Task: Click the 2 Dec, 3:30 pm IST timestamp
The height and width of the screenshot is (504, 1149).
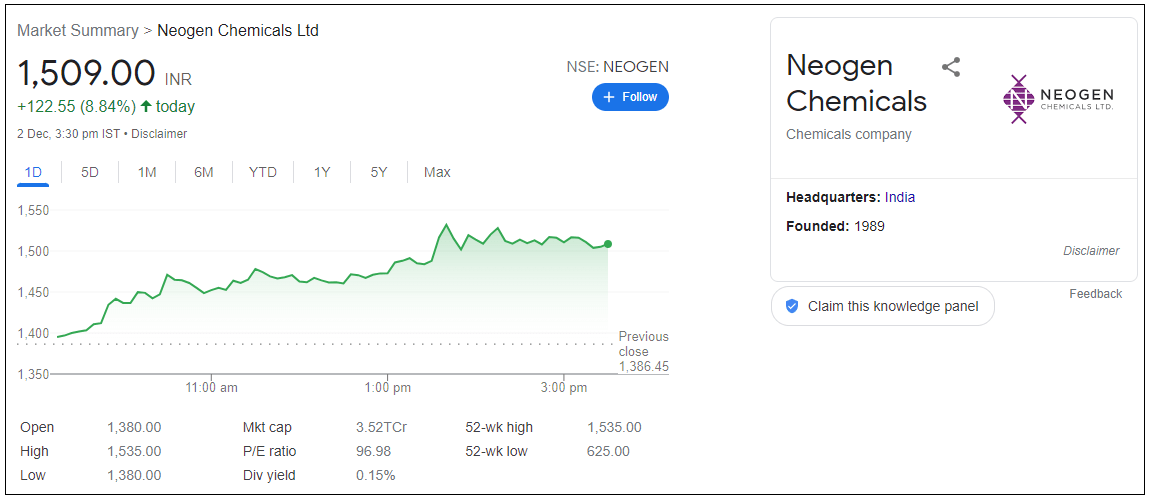Action: (x=70, y=134)
